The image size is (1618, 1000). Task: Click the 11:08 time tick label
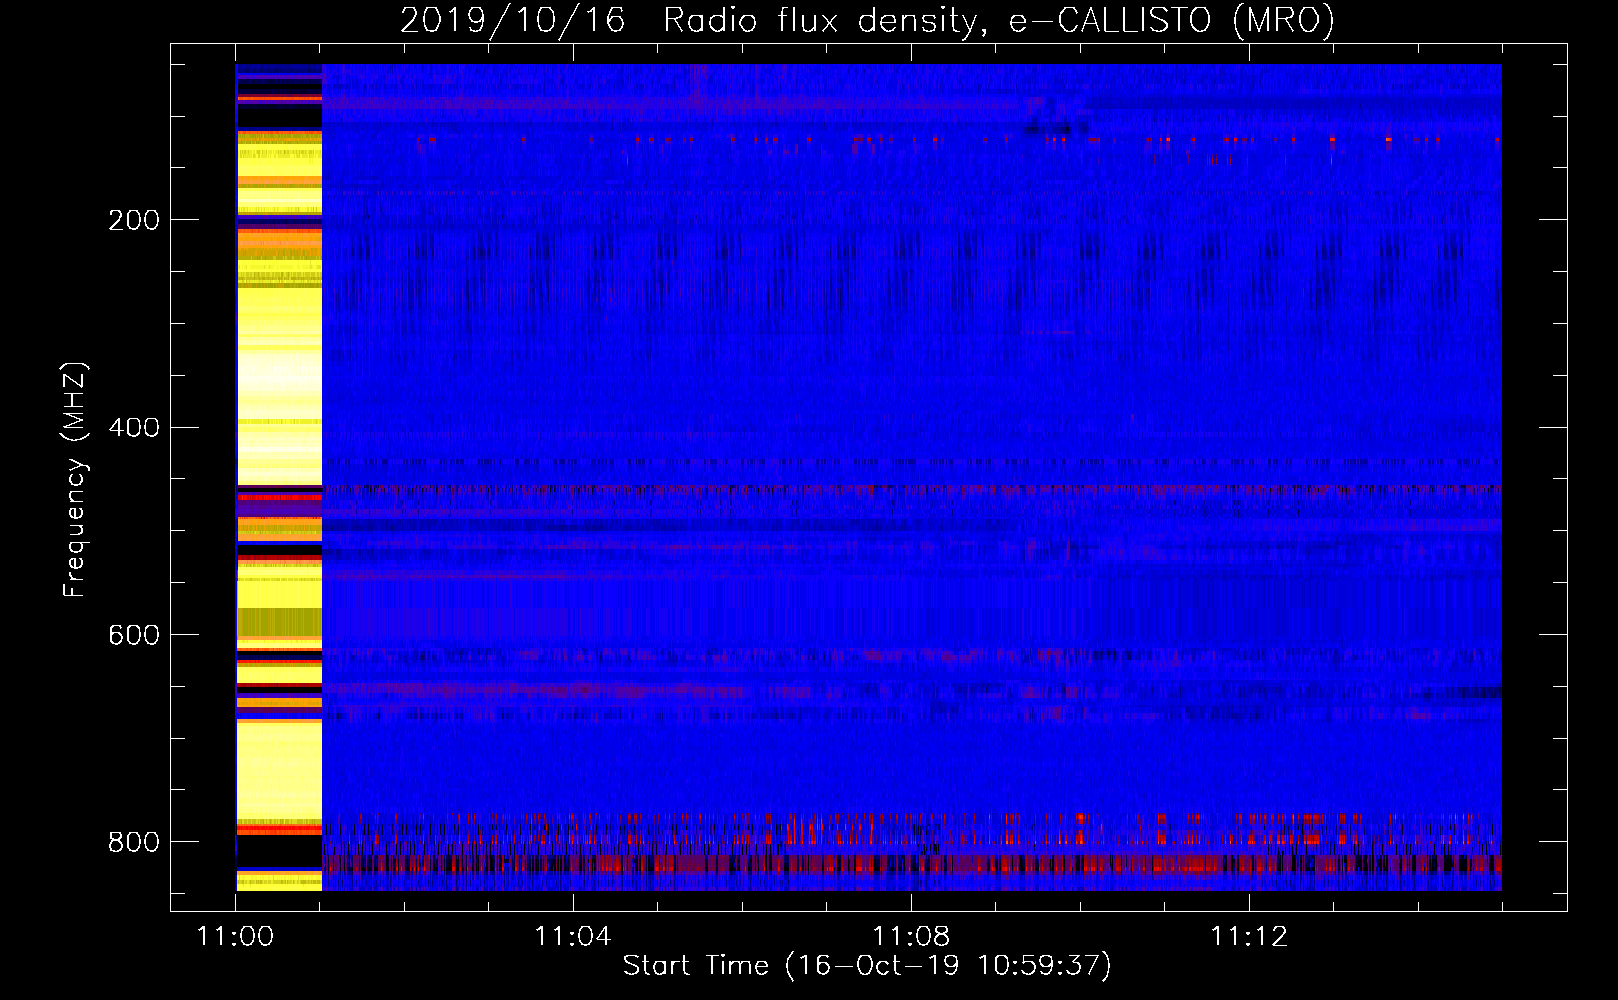[910, 937]
